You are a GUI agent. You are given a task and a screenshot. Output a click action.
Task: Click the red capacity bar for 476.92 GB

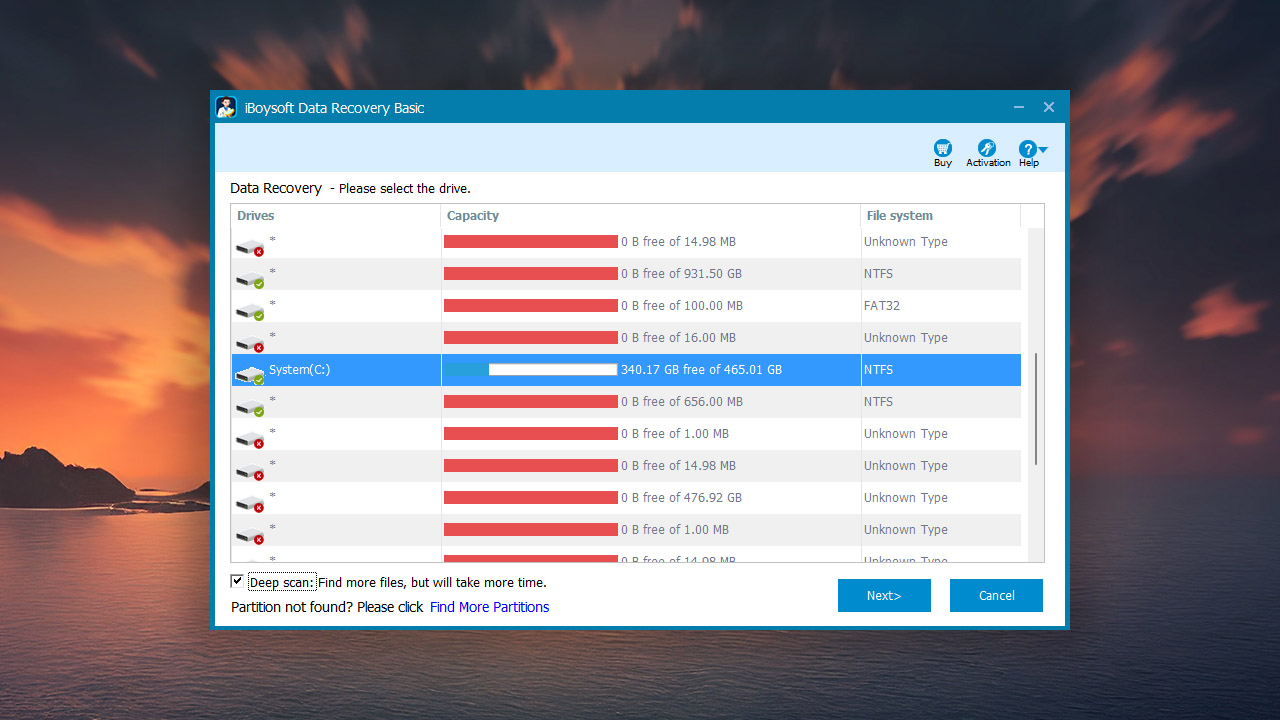click(531, 498)
